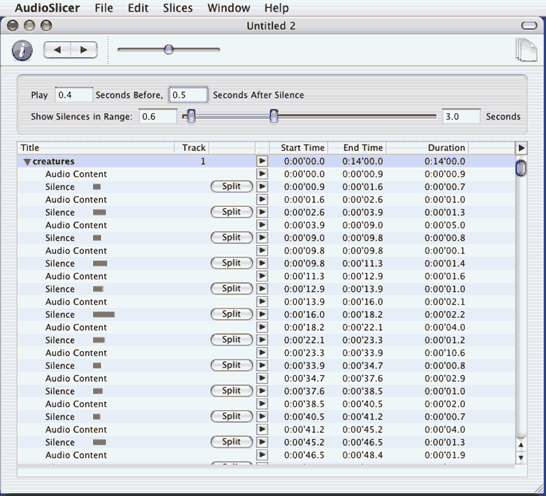Split at the silence starting 0:00'45.2

[x=232, y=442]
